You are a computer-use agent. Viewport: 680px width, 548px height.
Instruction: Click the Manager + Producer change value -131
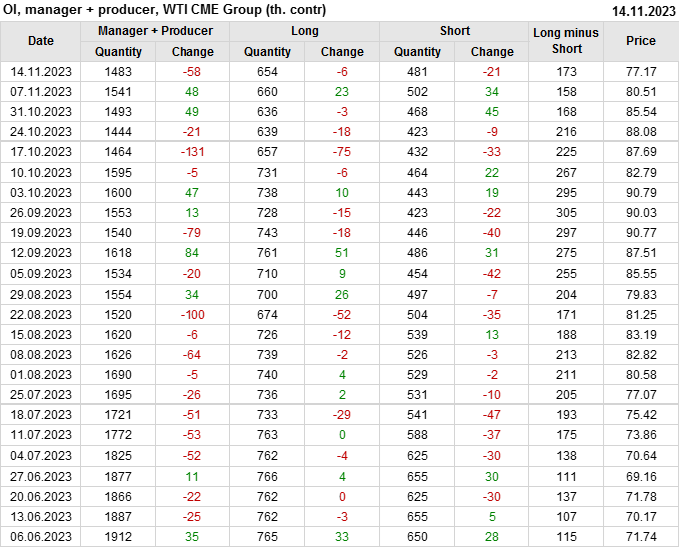tap(193, 151)
